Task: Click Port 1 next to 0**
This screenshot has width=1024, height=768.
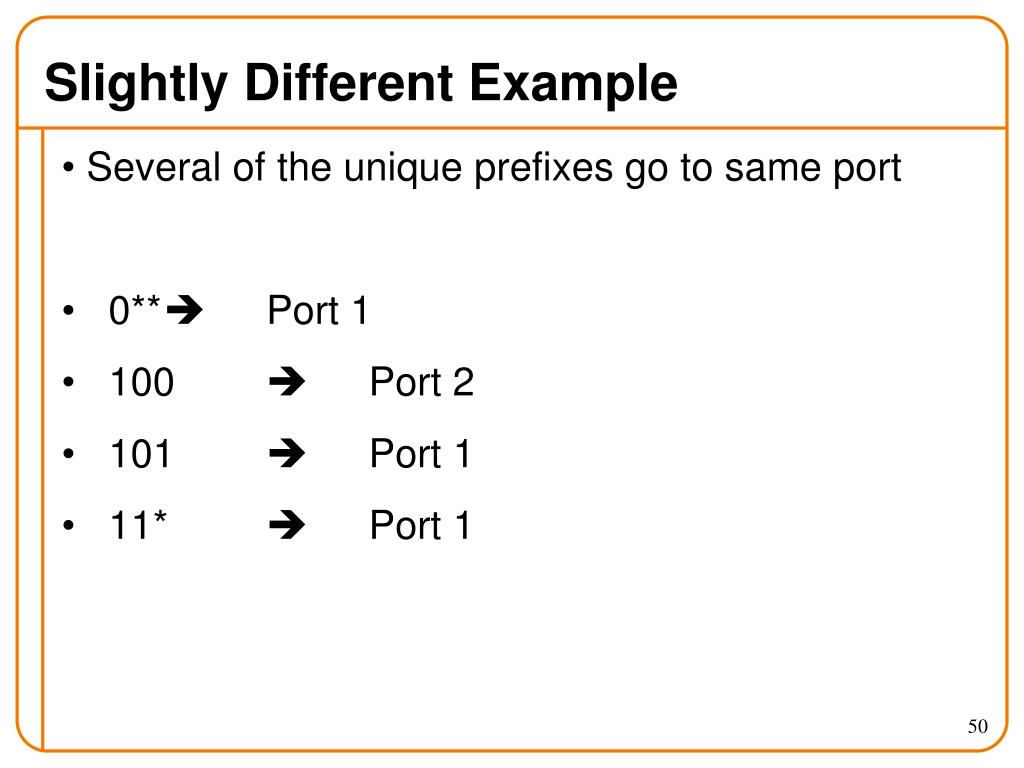Action: [318, 310]
